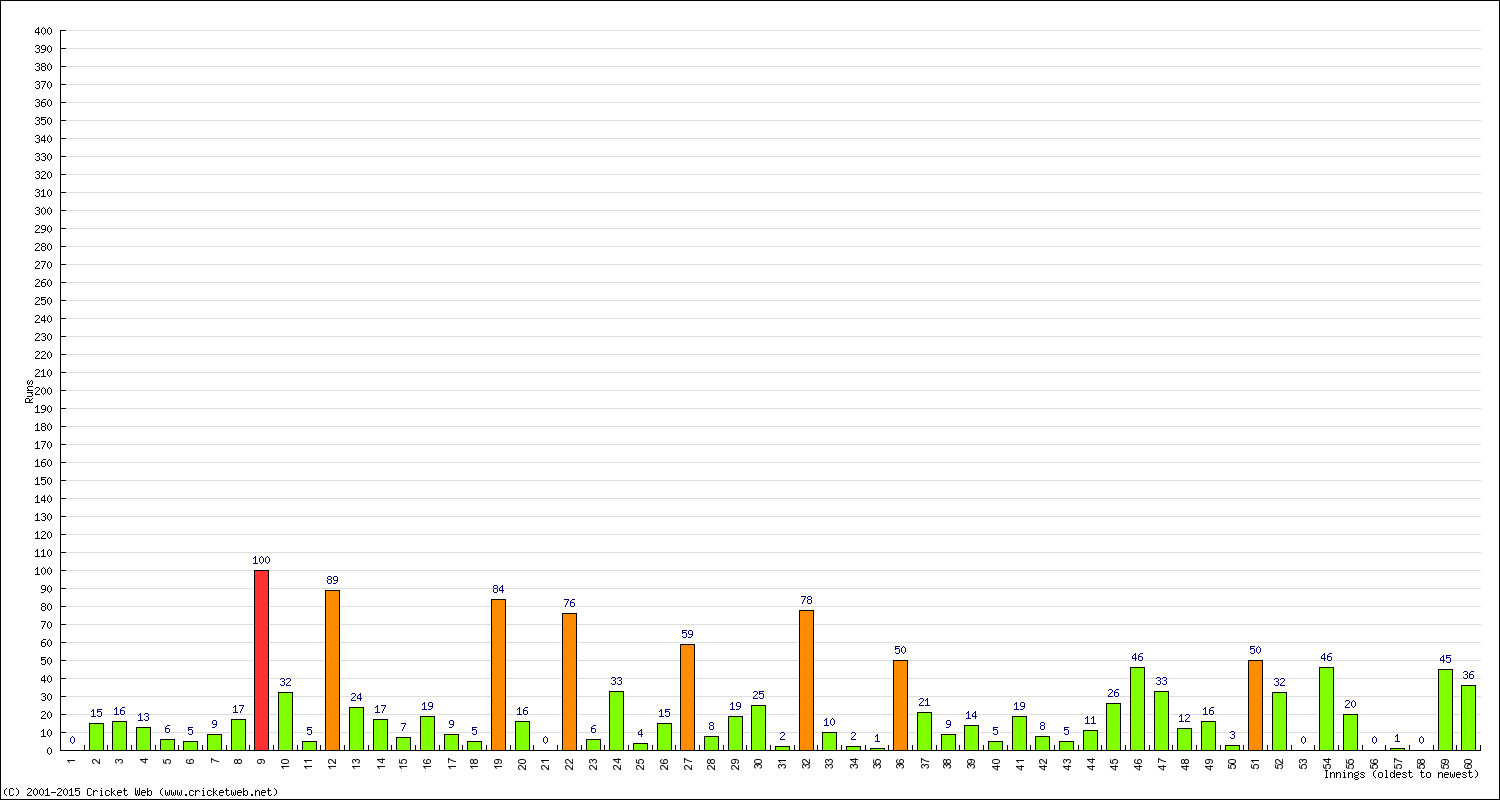Image resolution: width=1500 pixels, height=800 pixels.
Task: Click the Cricket Web copyright text
Action: click(x=140, y=792)
